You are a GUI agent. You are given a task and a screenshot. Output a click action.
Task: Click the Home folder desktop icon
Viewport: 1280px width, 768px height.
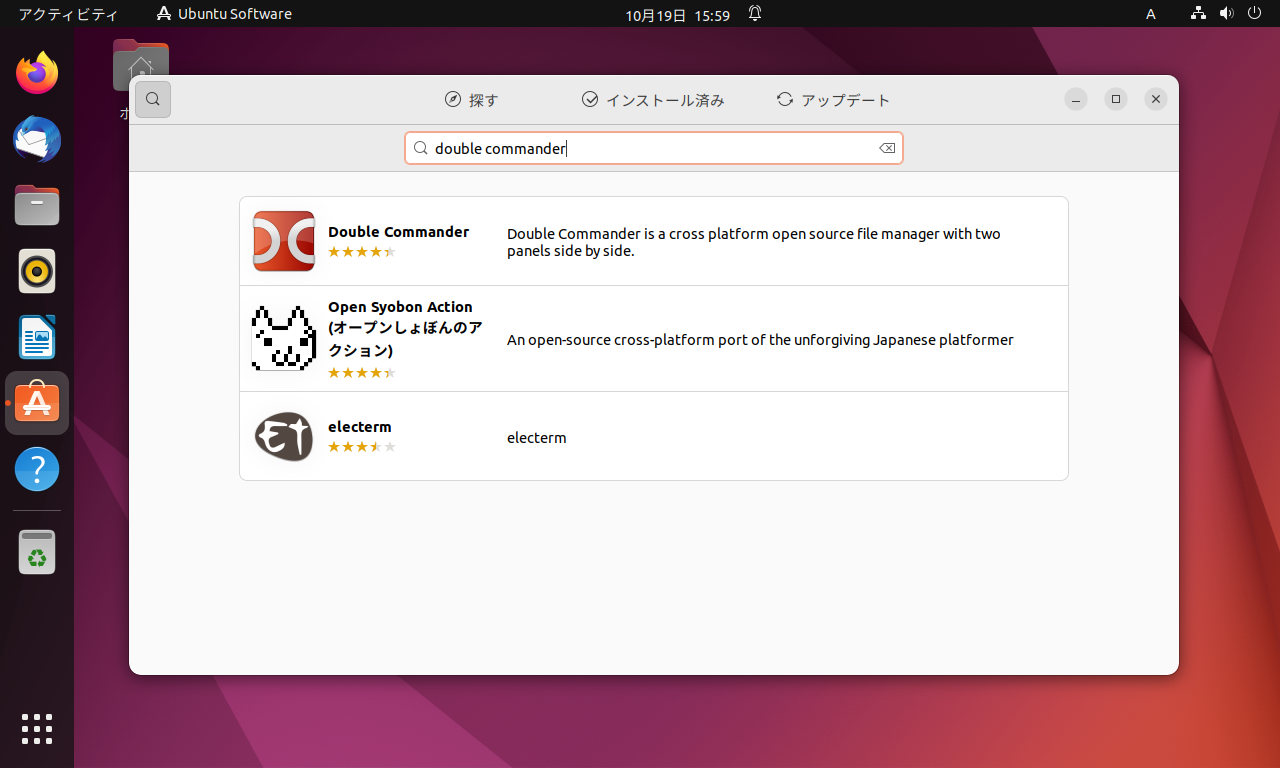coord(140,65)
